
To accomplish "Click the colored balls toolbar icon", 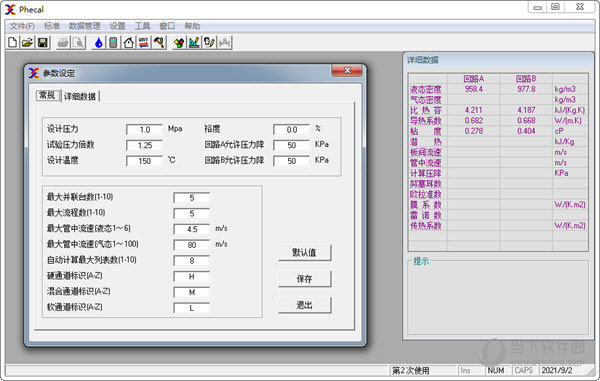I will (179, 42).
